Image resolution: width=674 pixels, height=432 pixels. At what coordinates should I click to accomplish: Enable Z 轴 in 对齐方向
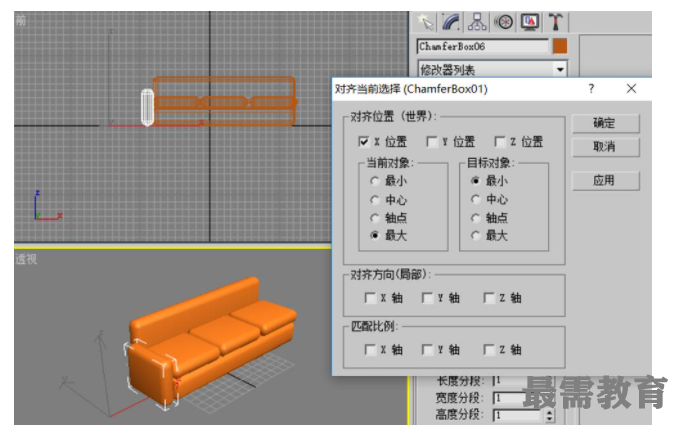coord(489,297)
